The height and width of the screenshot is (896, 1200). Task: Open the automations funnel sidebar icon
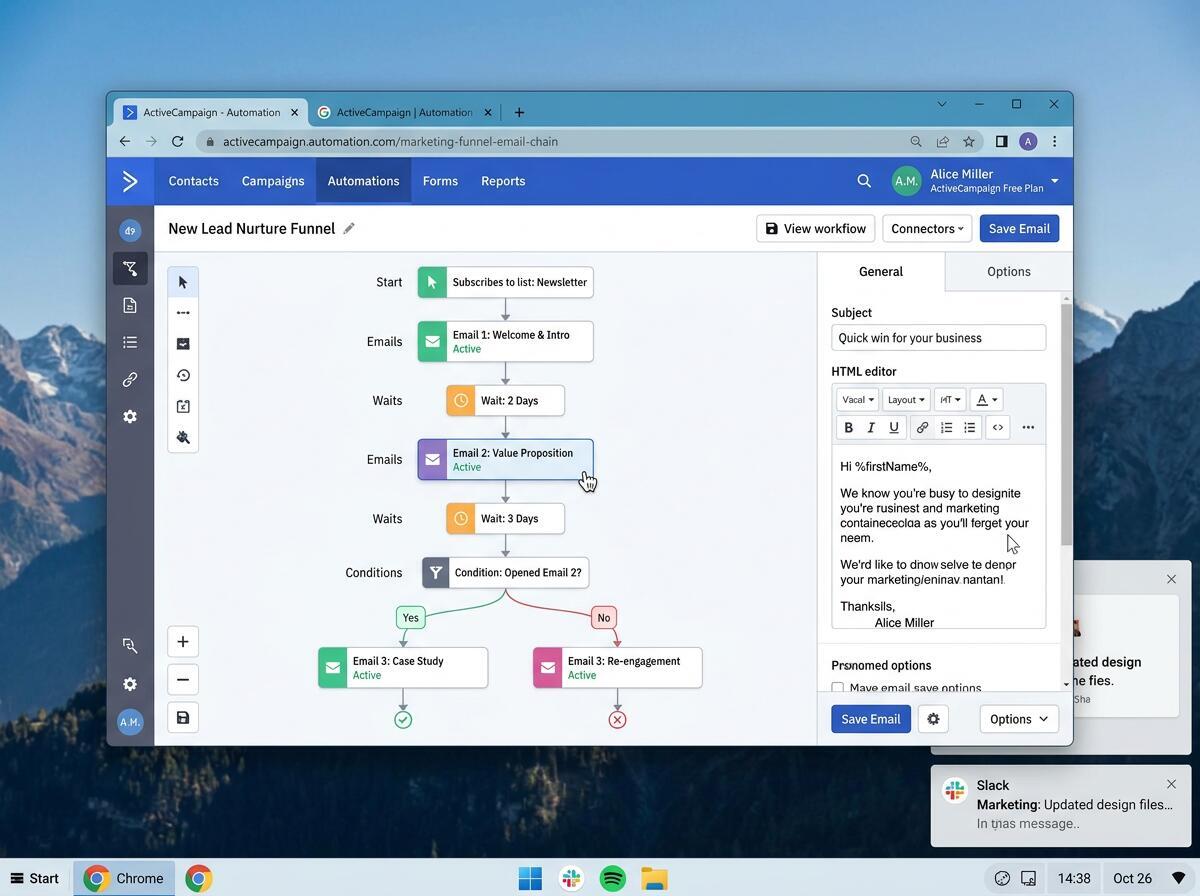(130, 268)
